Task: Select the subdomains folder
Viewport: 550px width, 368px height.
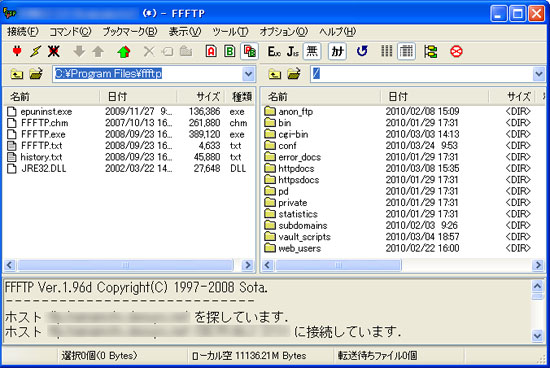Action: [x=303, y=226]
